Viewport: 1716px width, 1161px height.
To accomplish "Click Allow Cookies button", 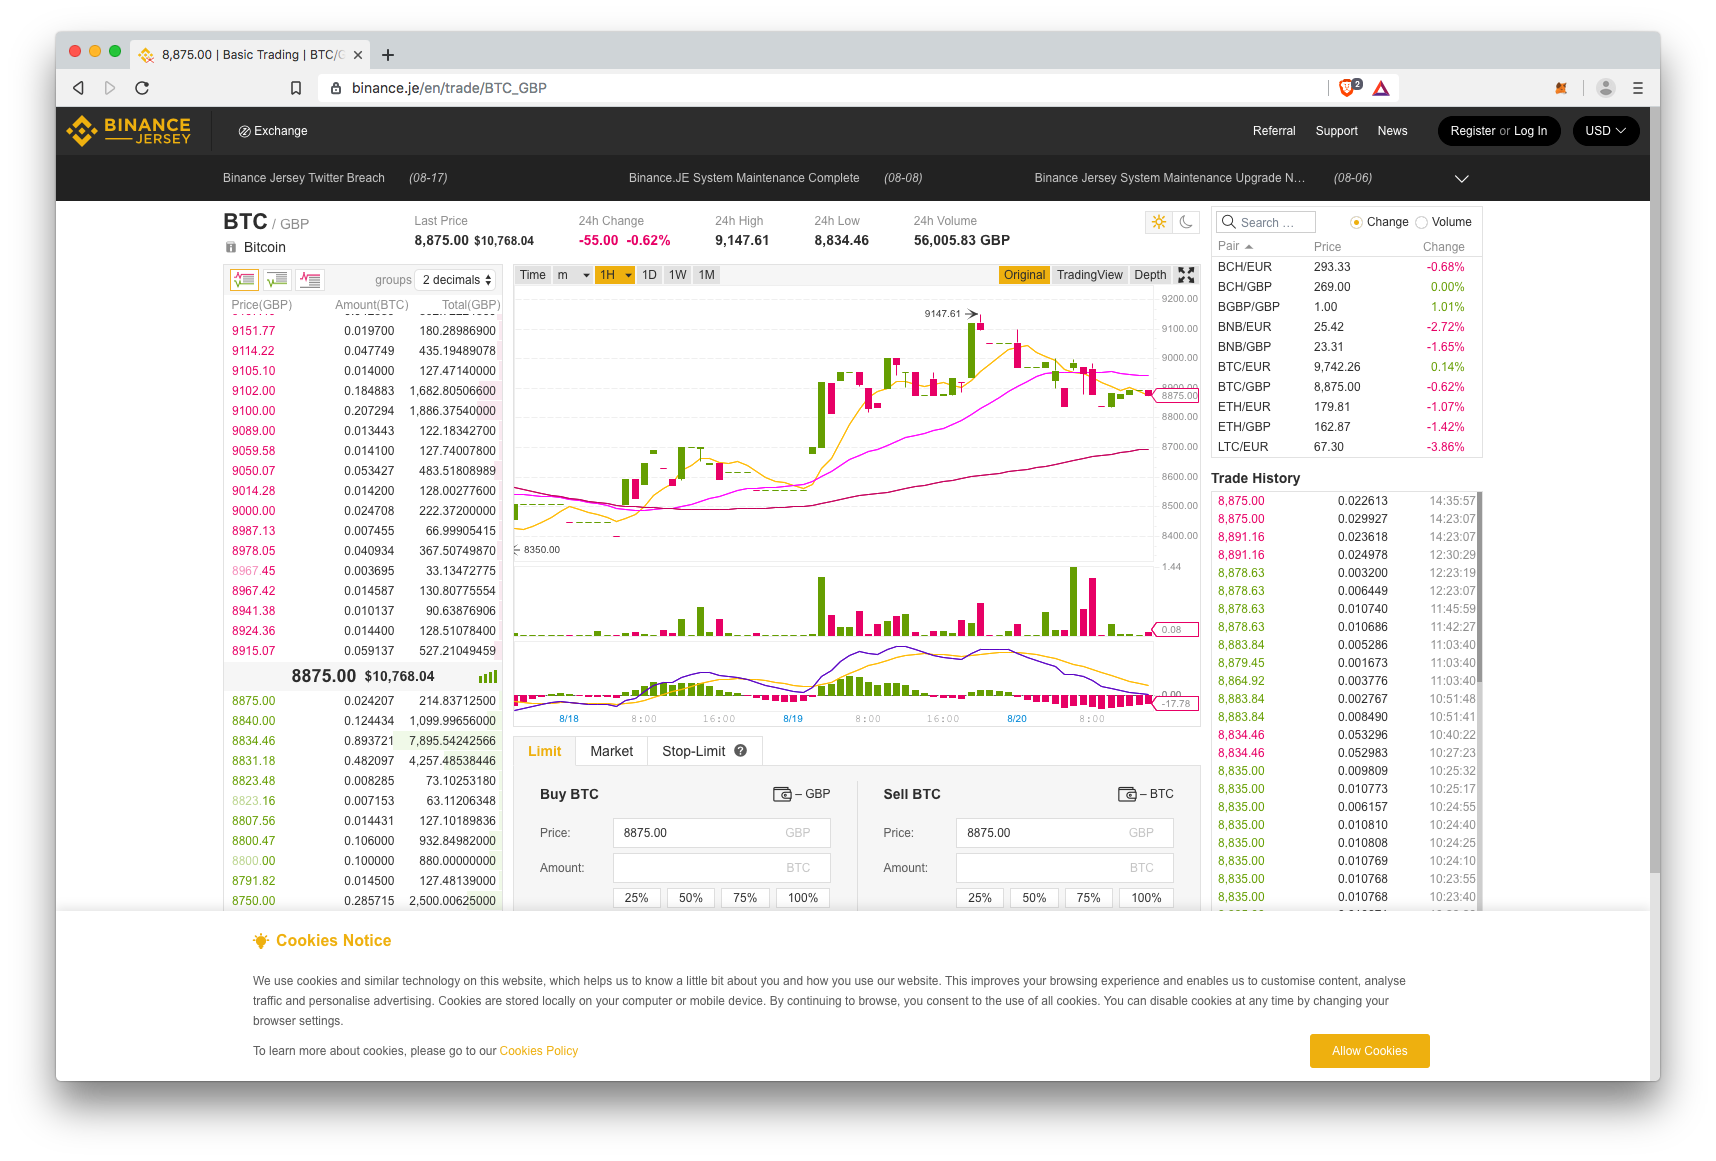I will pyautogui.click(x=1370, y=1051).
